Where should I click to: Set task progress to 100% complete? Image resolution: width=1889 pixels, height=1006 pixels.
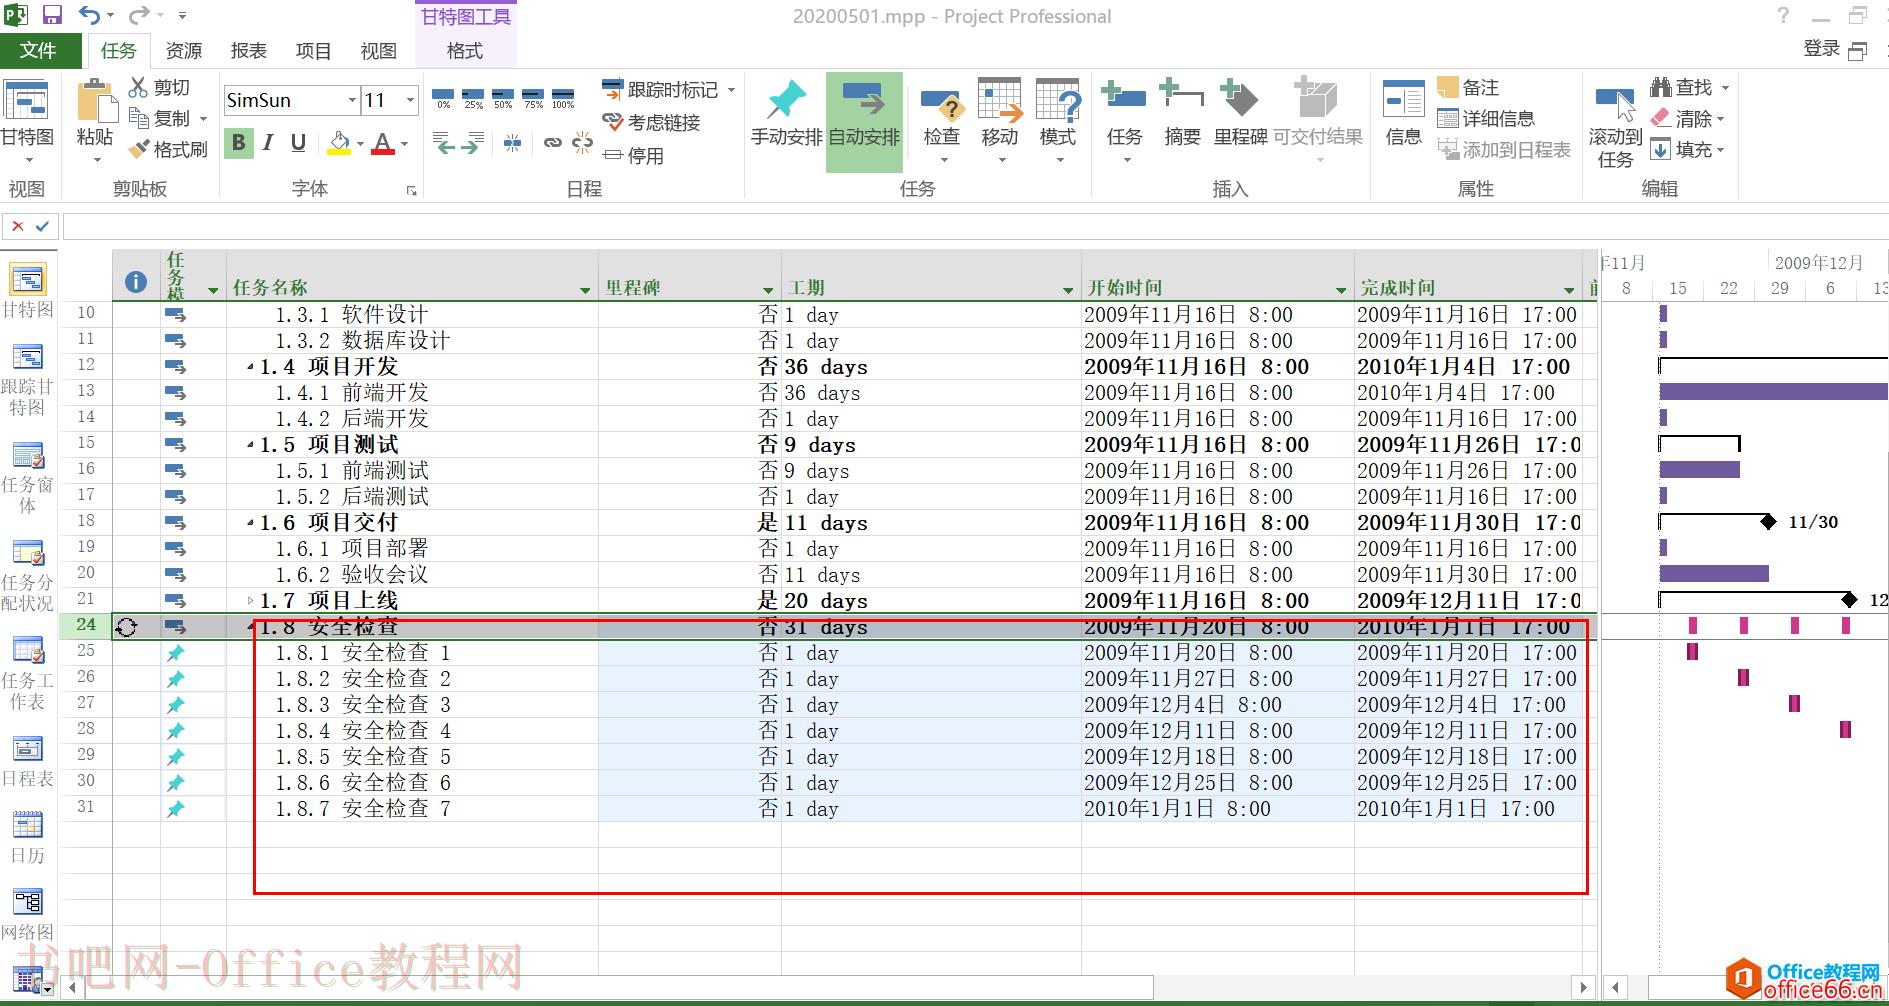click(563, 98)
